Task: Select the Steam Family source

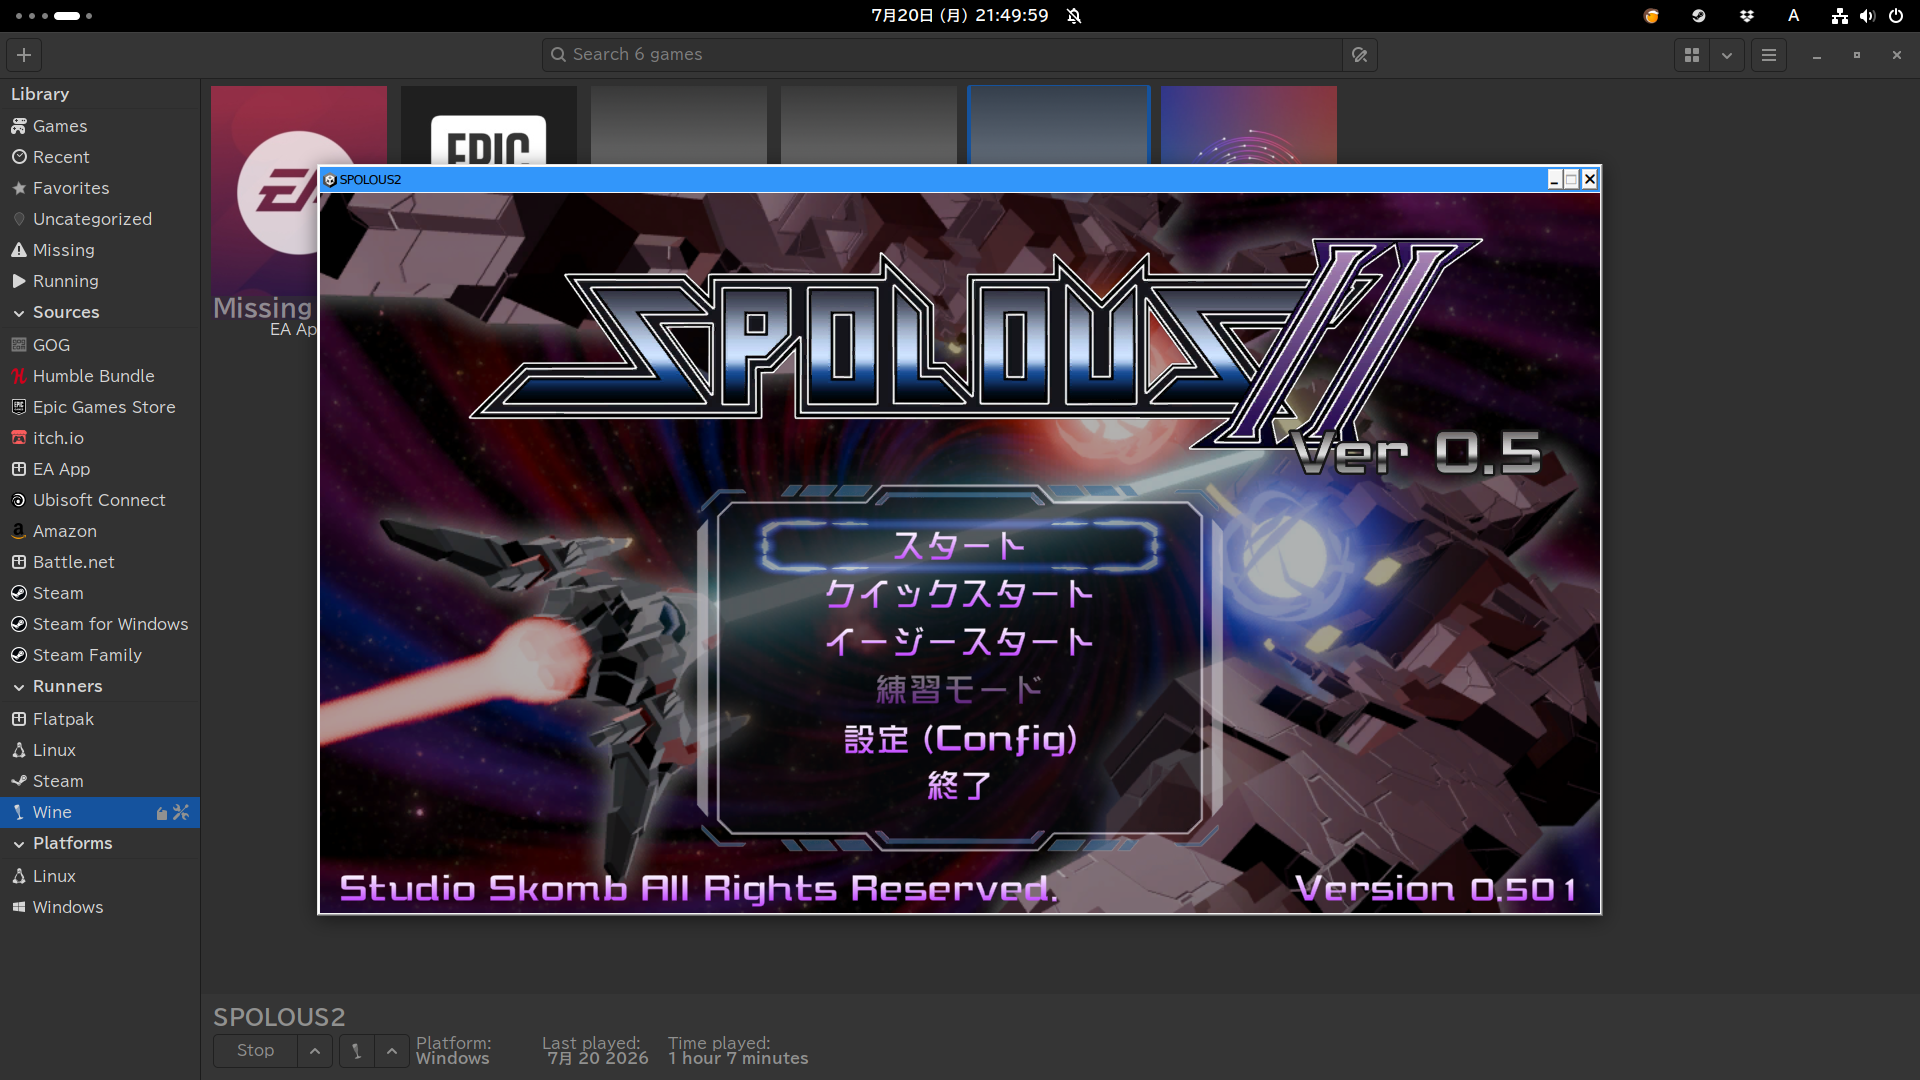Action: (x=100, y=655)
